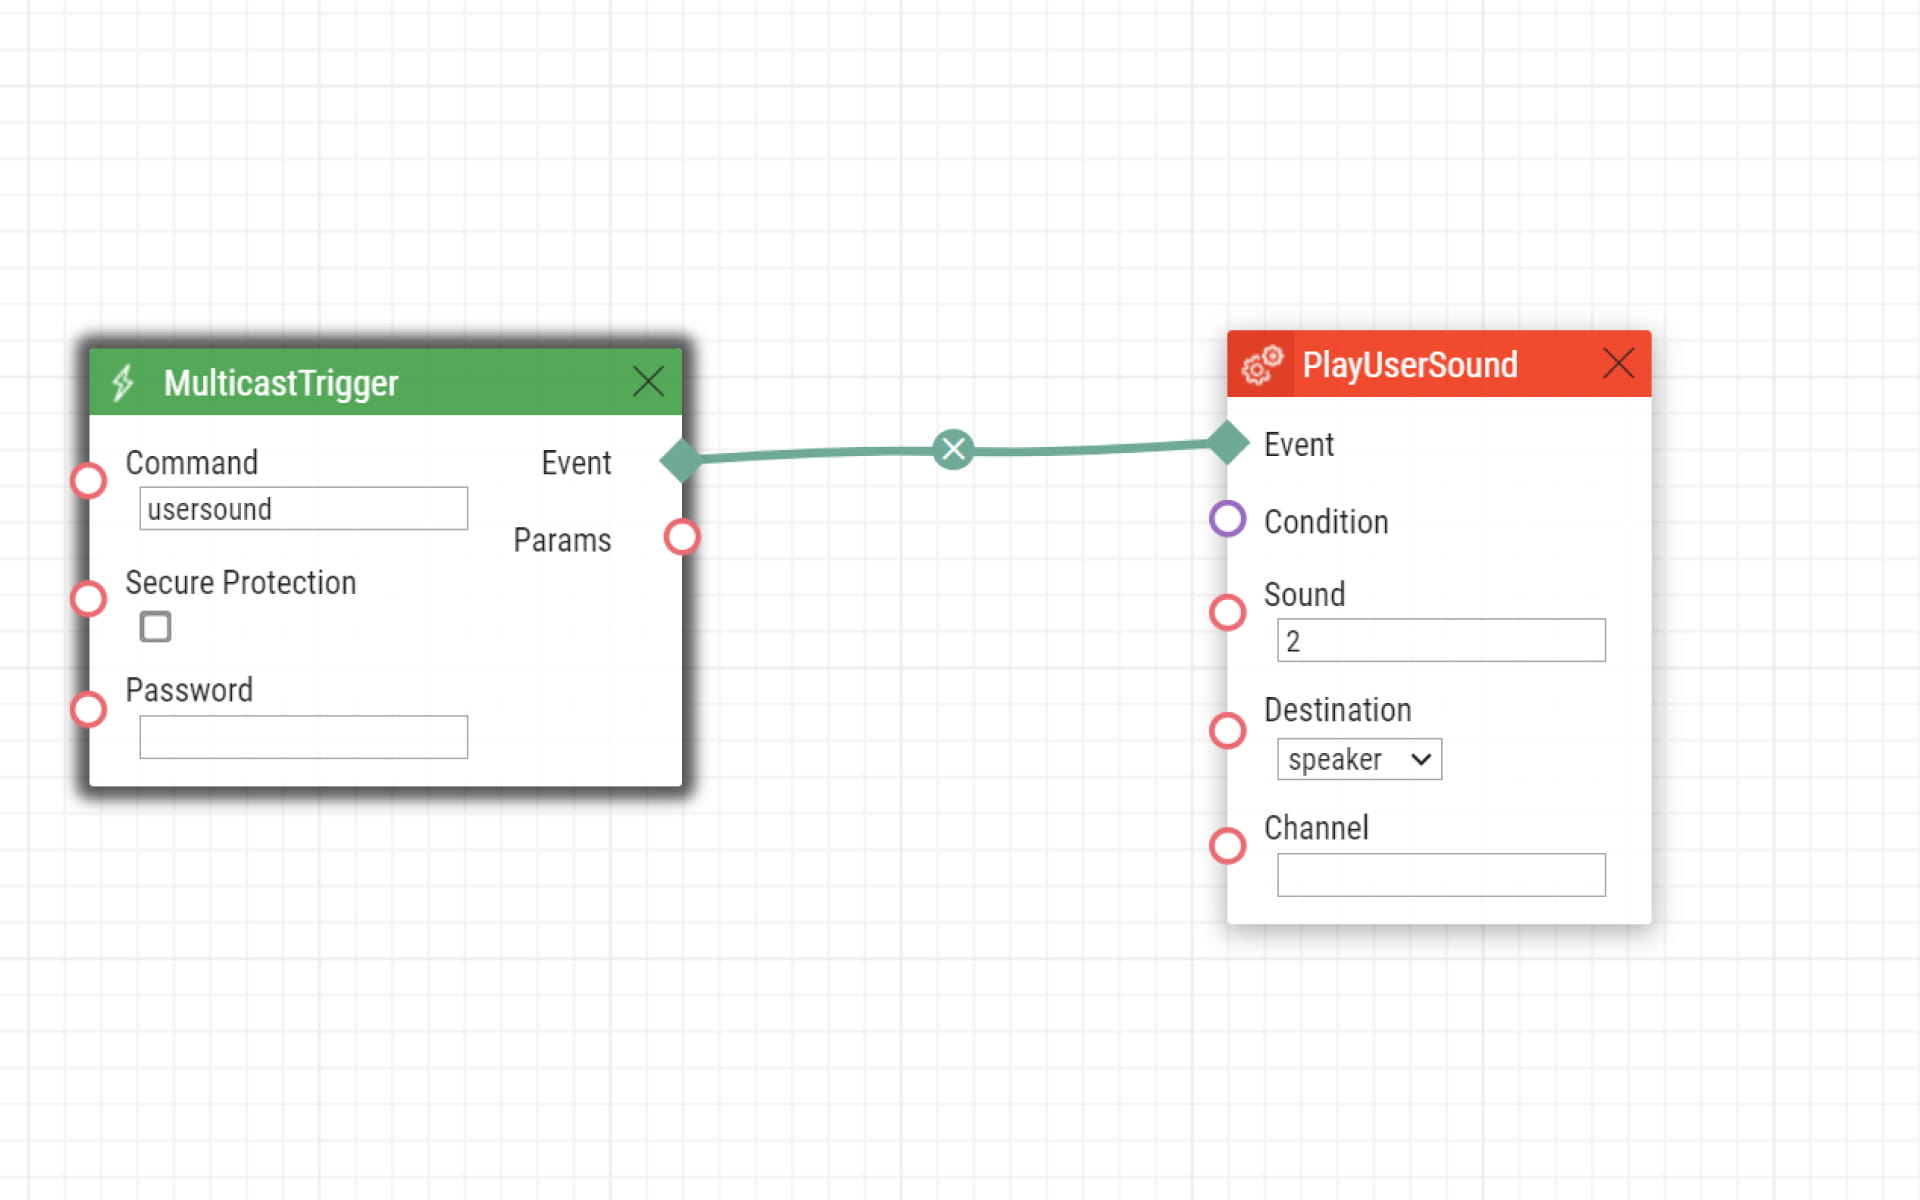Click the Sound label
Viewport: 1920px width, 1200px height.
point(1304,594)
